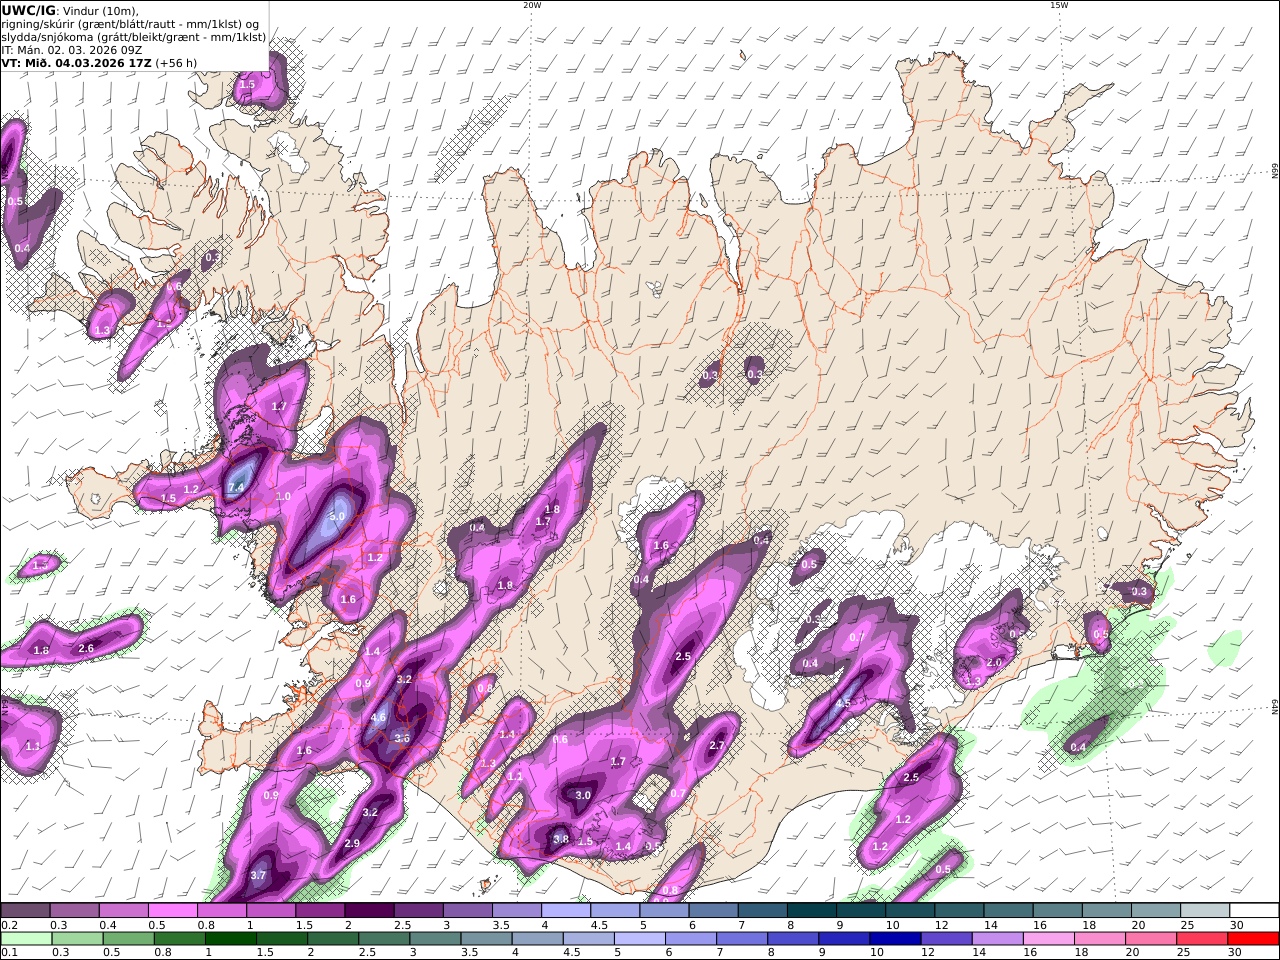Pick the pink rain swatch between 18 and 20
Image resolution: width=1280 pixels, height=960 pixels.
point(1102,939)
